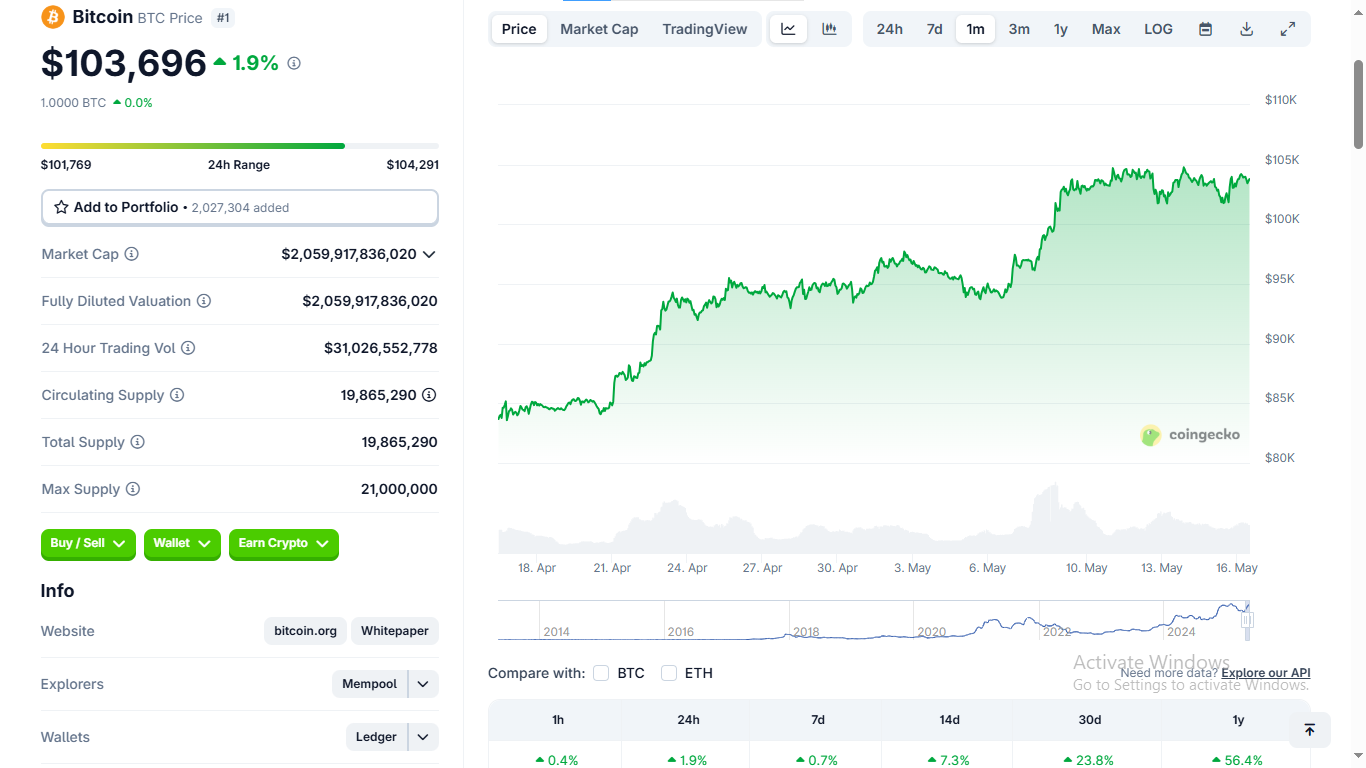The image size is (1366, 768).
Task: Open the Mempool explorer link
Action: [370, 684]
